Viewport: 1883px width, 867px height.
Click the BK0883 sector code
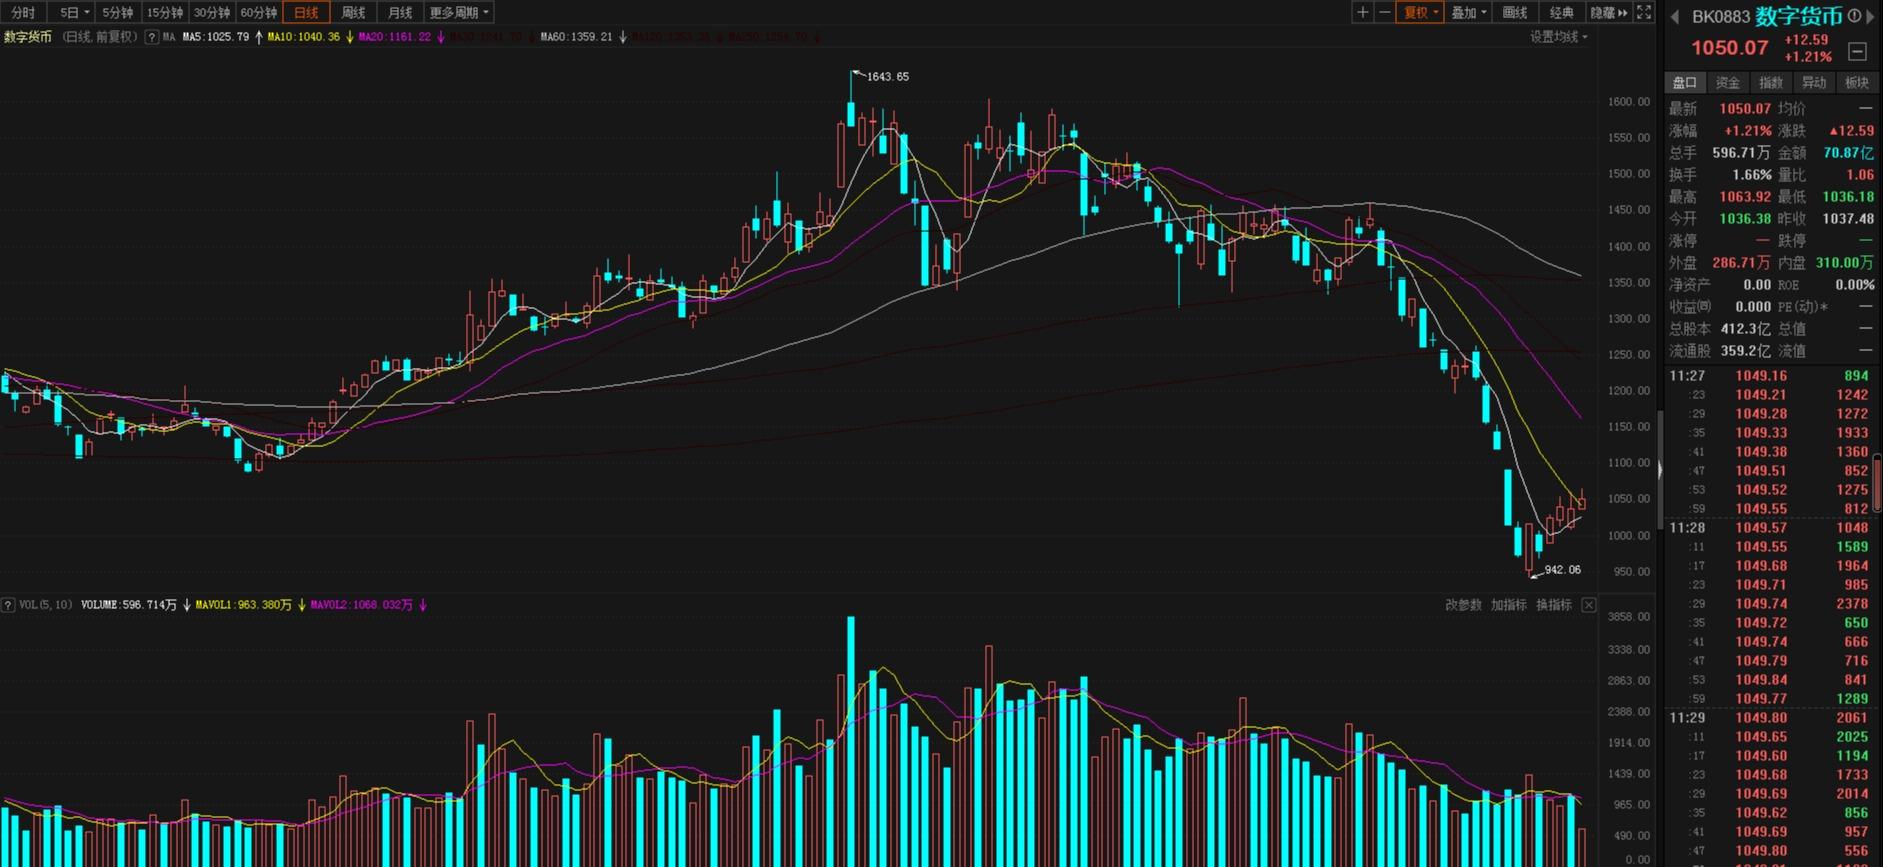tap(1721, 17)
